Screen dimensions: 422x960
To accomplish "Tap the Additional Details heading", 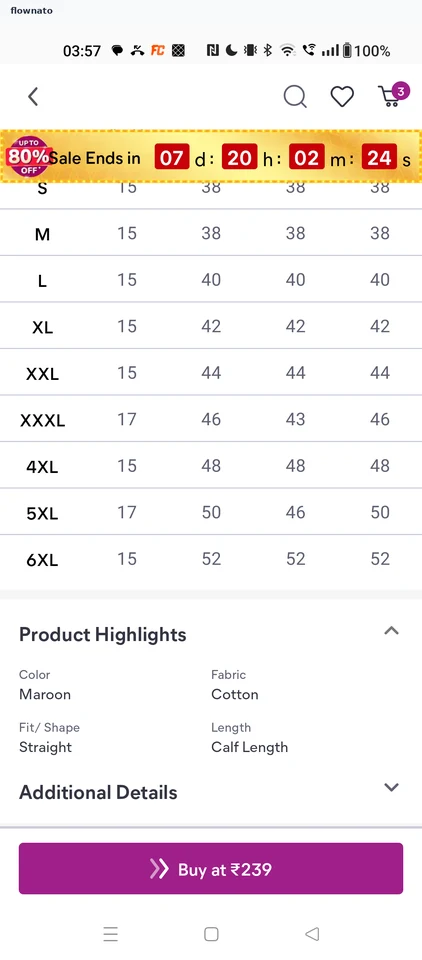I will point(98,792).
